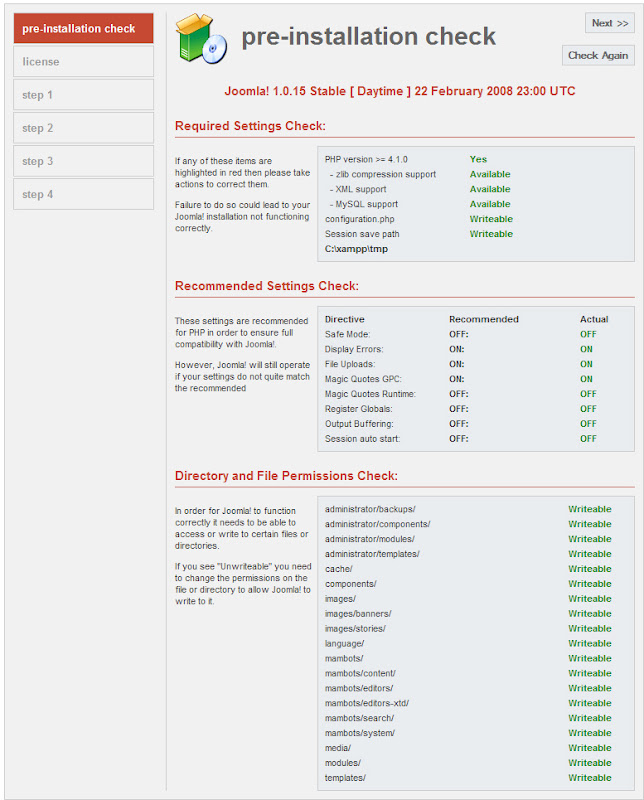This screenshot has height=800, width=644.
Task: Click the mambots/system/ directory entry
Action: pos(360,733)
